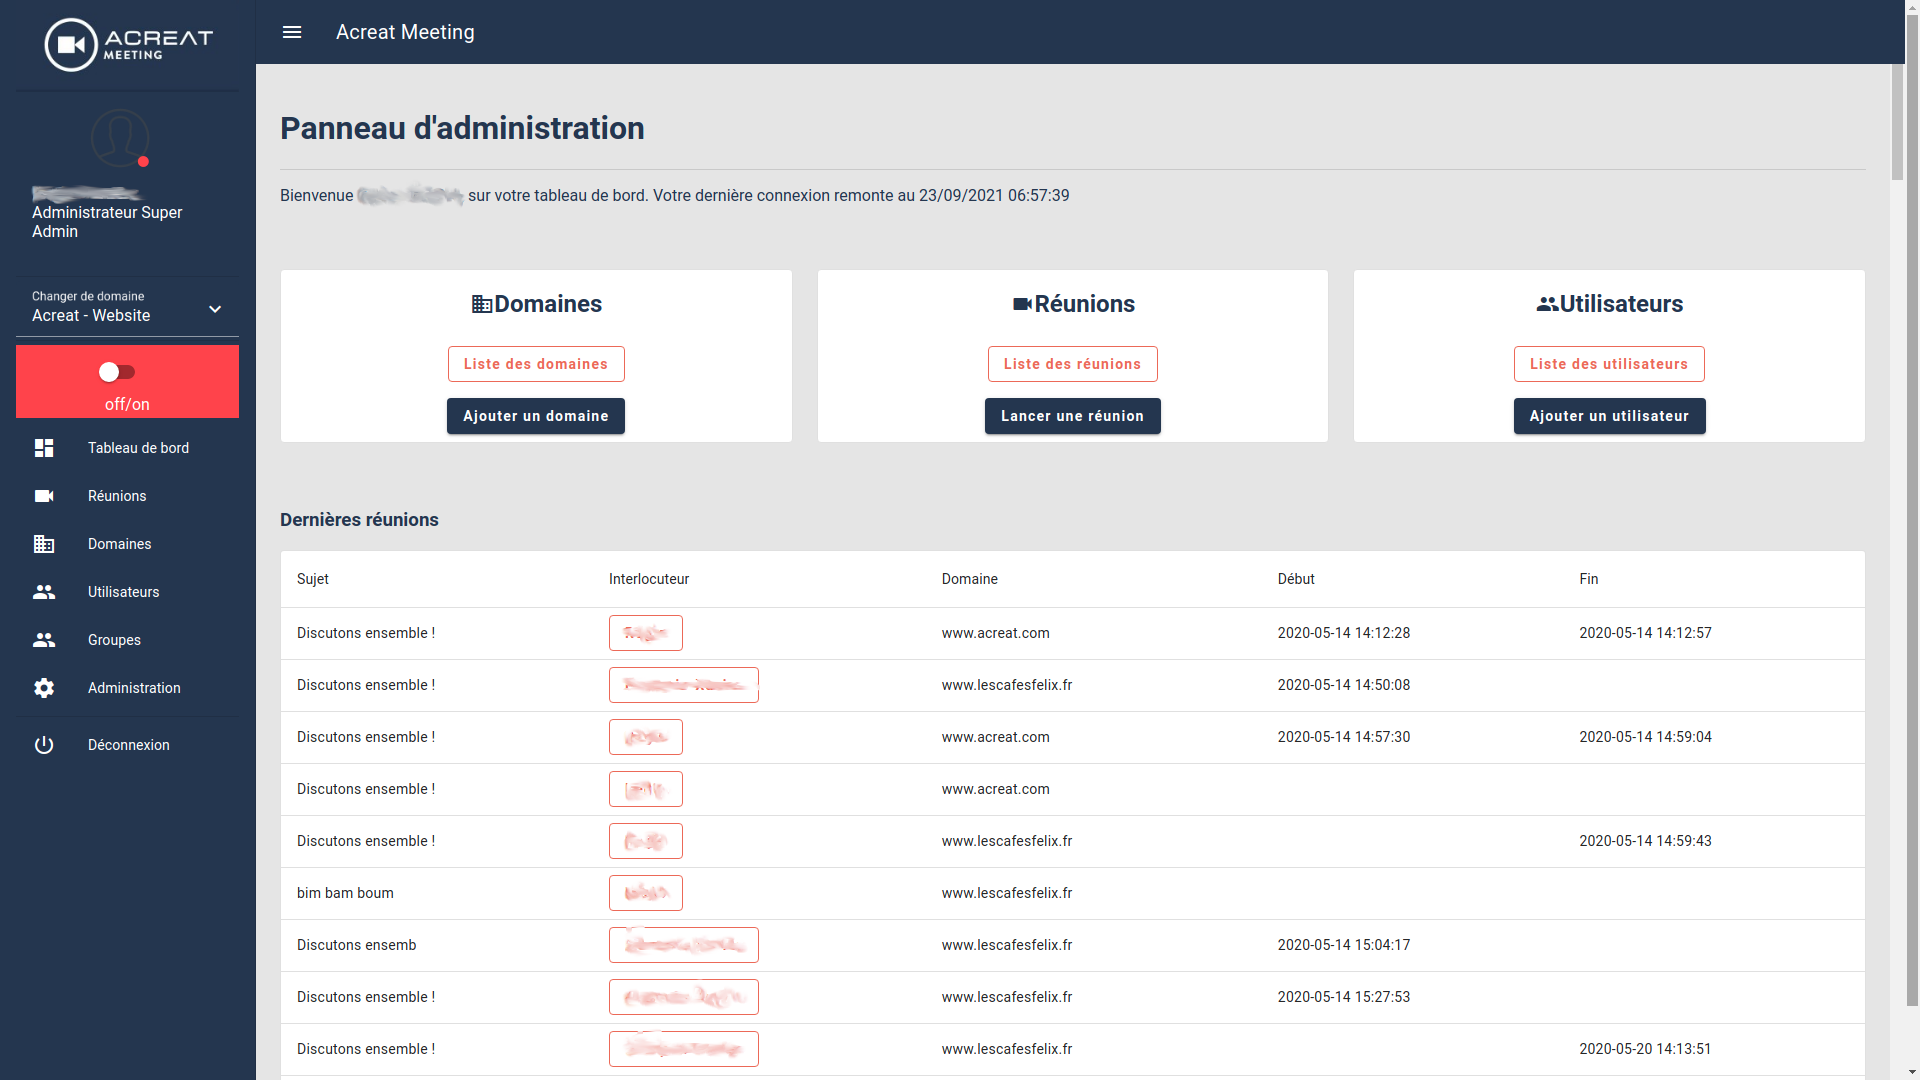Viewport: 1920px width, 1080px height.
Task: Click the user avatar icon
Action: 120,138
